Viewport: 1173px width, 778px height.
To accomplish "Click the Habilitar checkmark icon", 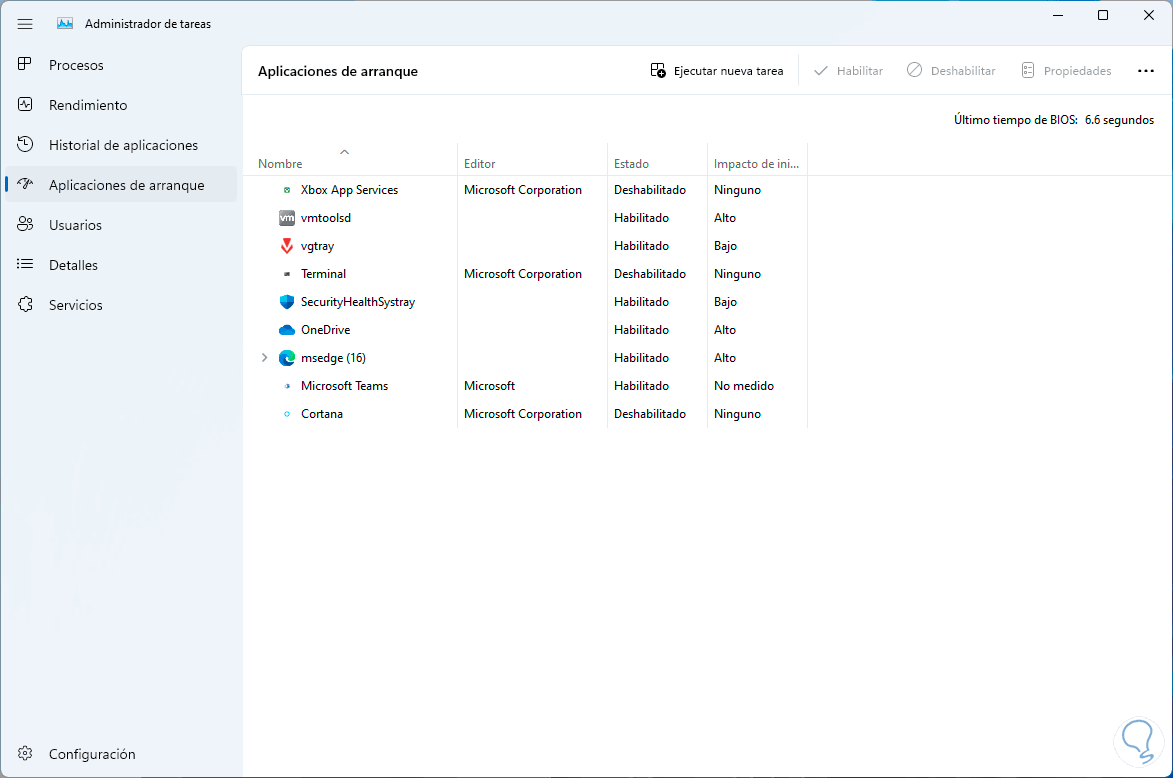I will pyautogui.click(x=821, y=70).
